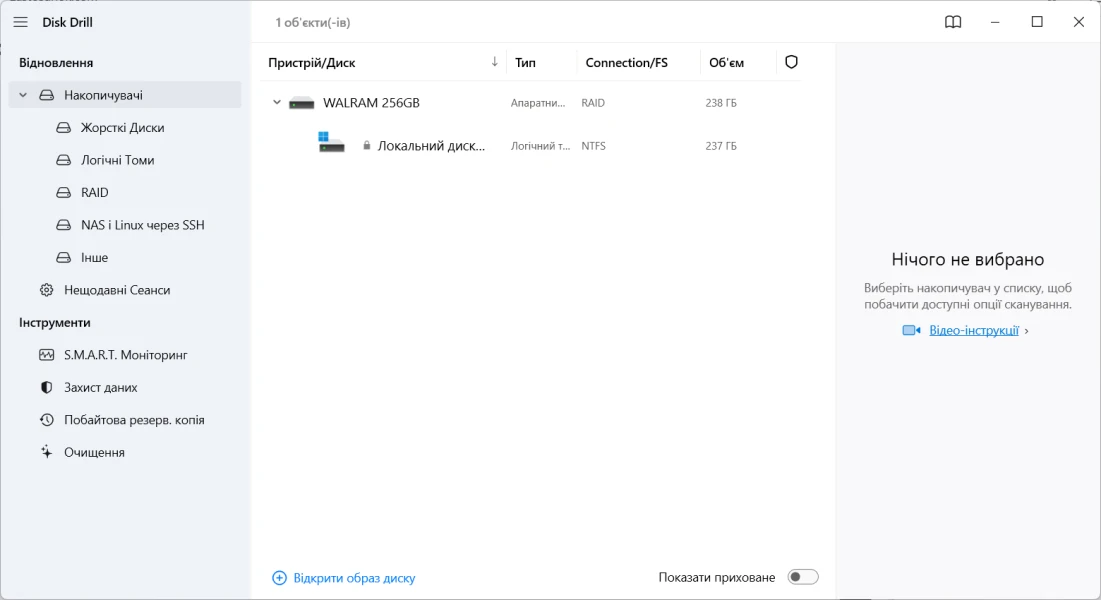
Task: Open the help book icon in title bar
Action: (953, 22)
